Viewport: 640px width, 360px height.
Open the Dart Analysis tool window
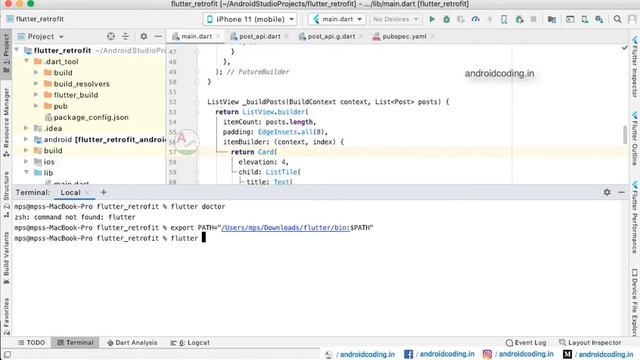(x=132, y=342)
